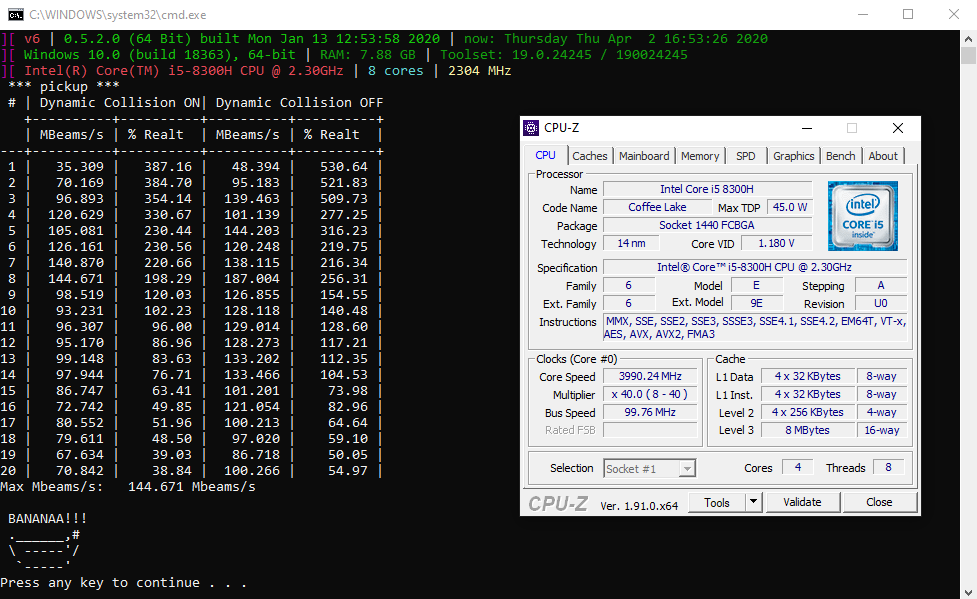The width and height of the screenshot is (977, 599).
Task: Click the Revision value U0
Action: pos(880,303)
